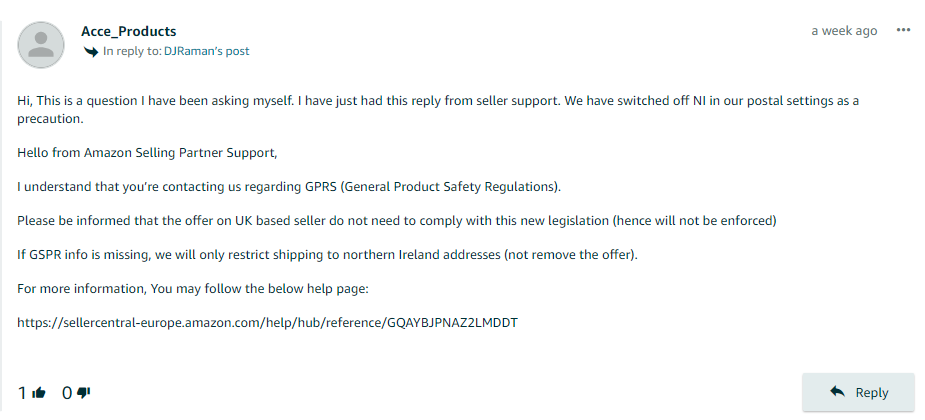Click the like count number 1

22,393
